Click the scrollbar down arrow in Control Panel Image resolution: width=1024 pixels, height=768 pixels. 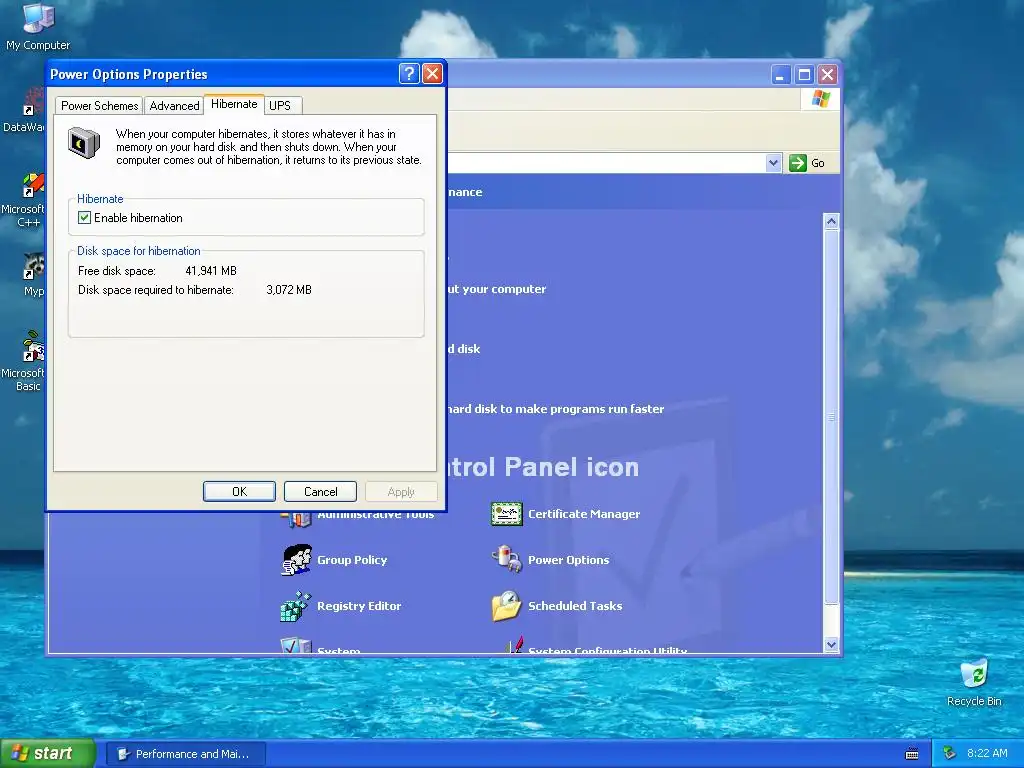(x=831, y=644)
